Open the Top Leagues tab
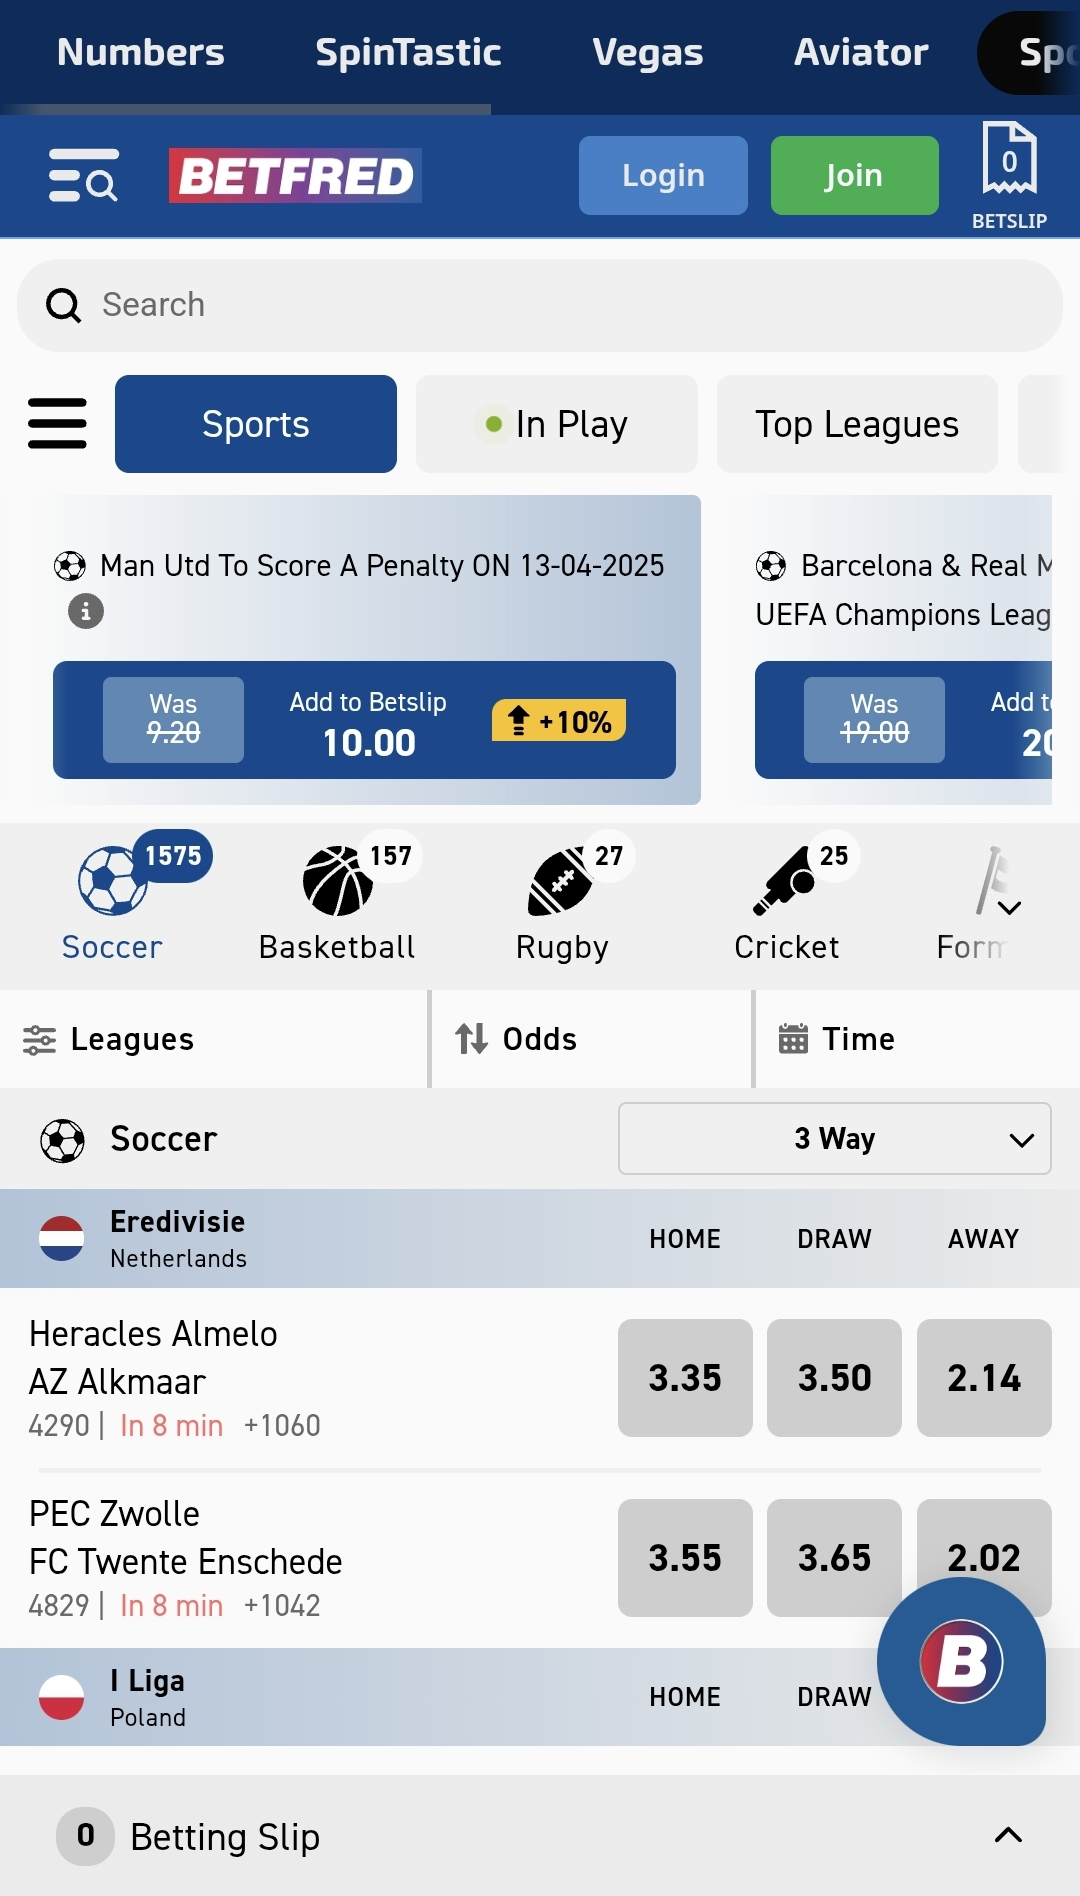Image resolution: width=1080 pixels, height=1896 pixels. coord(857,424)
